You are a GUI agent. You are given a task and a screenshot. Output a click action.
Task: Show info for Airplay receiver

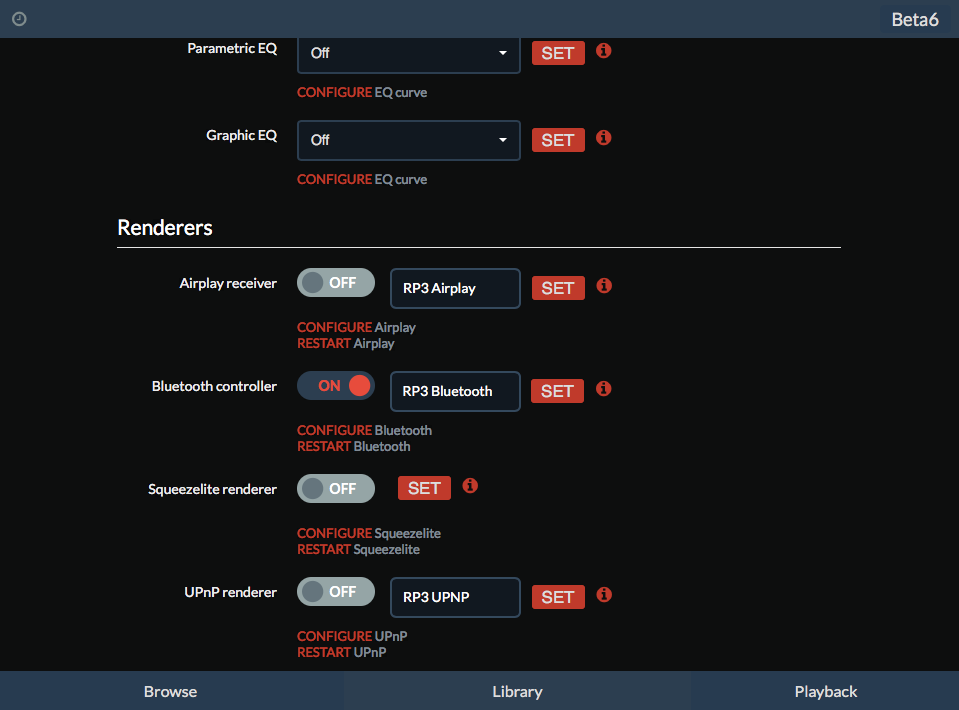click(604, 286)
